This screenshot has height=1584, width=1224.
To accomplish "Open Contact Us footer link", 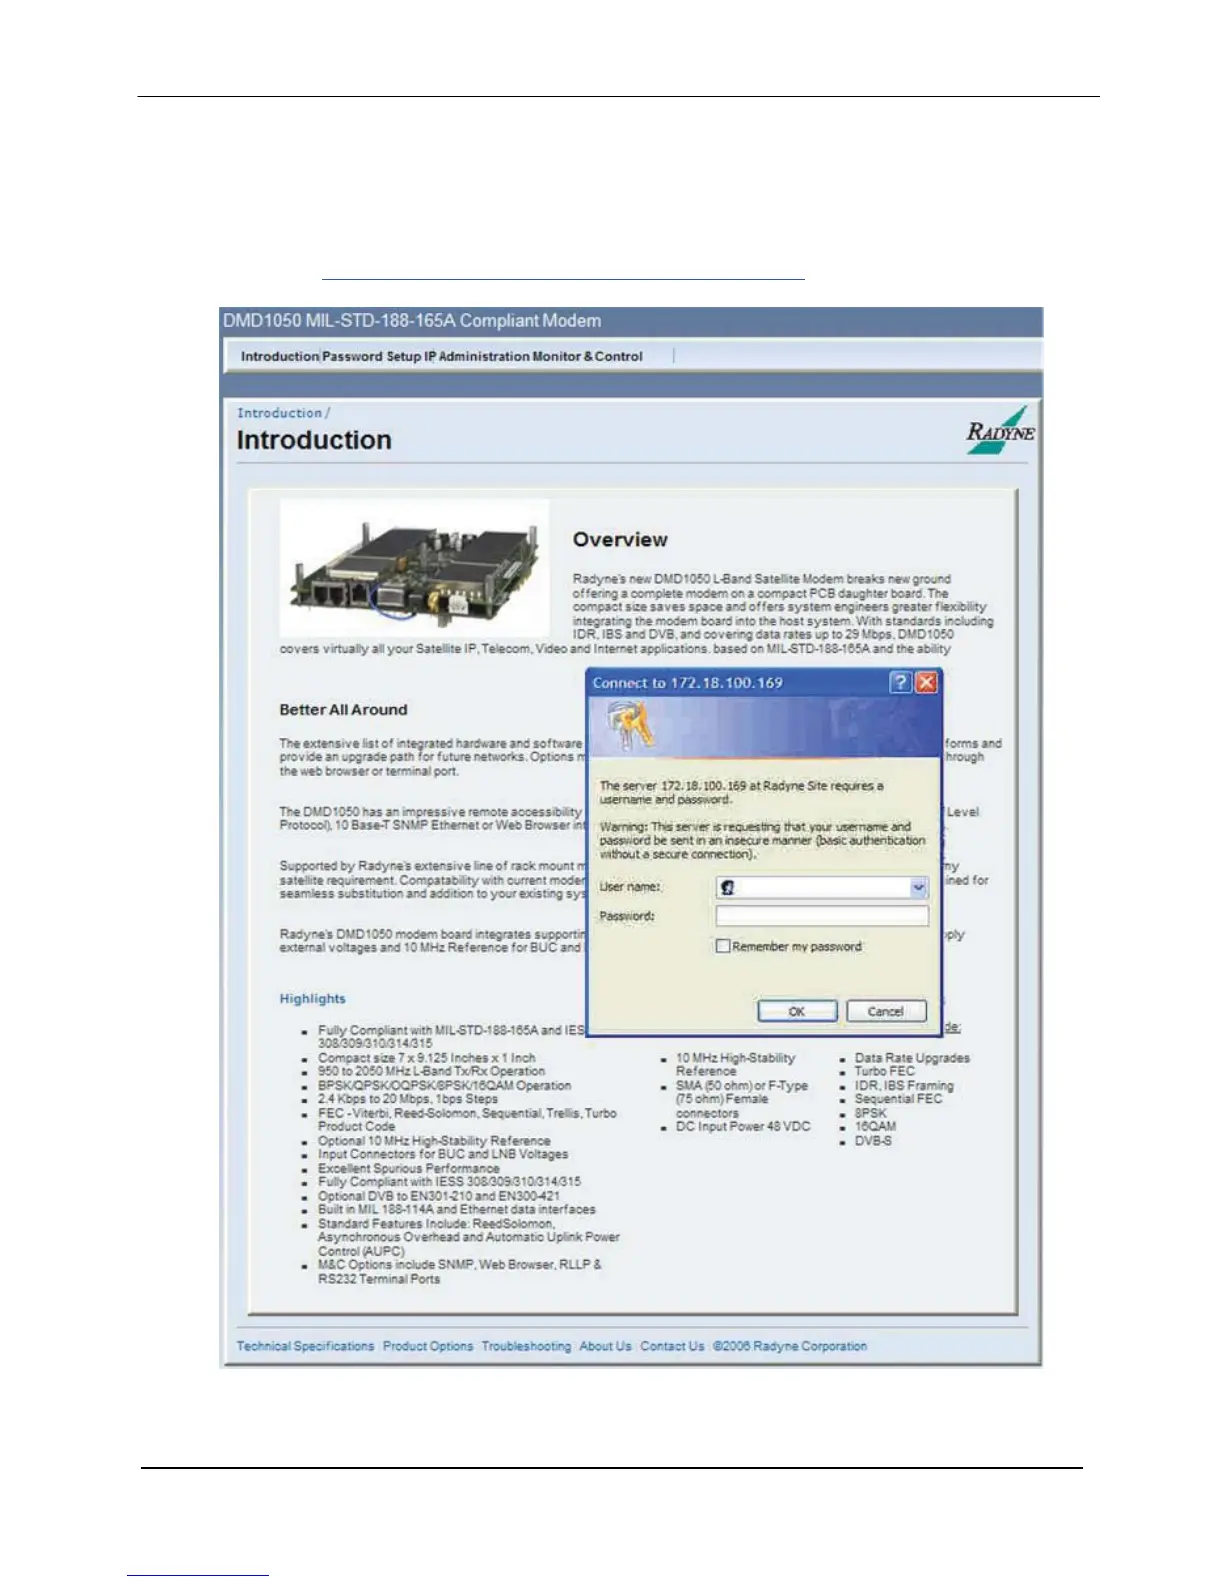I will pos(672,1346).
